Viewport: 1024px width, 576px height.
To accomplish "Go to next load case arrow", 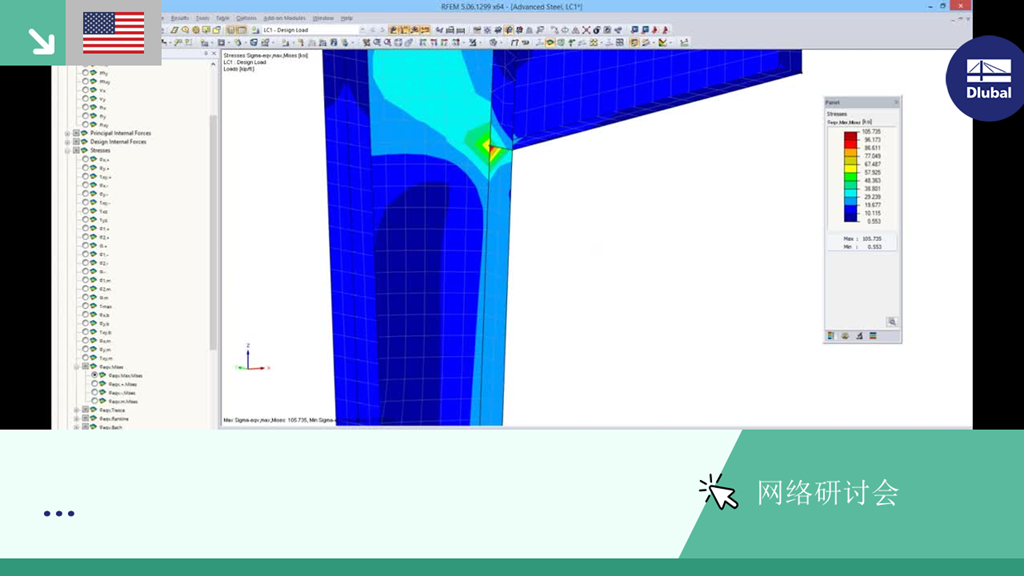I will tap(382, 30).
